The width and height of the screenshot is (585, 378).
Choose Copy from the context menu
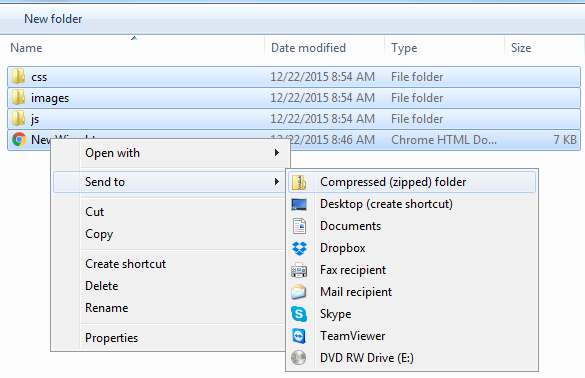[99, 234]
